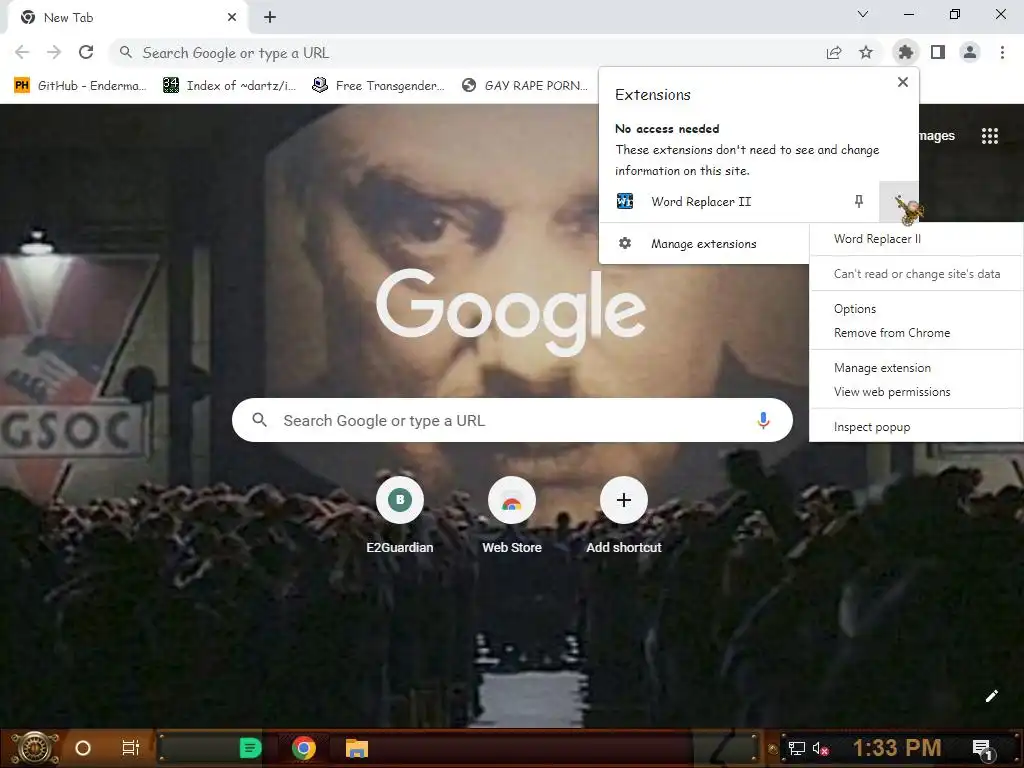Open the tab search chevron
The height and width of the screenshot is (768, 1024).
(863, 14)
